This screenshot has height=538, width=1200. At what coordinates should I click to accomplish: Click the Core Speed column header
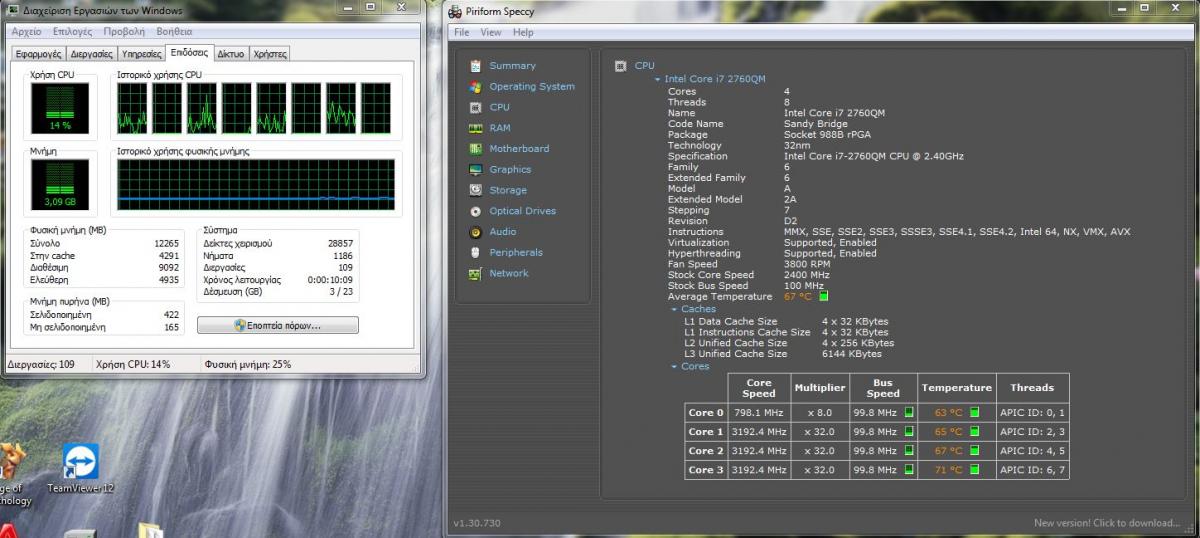[759, 388]
